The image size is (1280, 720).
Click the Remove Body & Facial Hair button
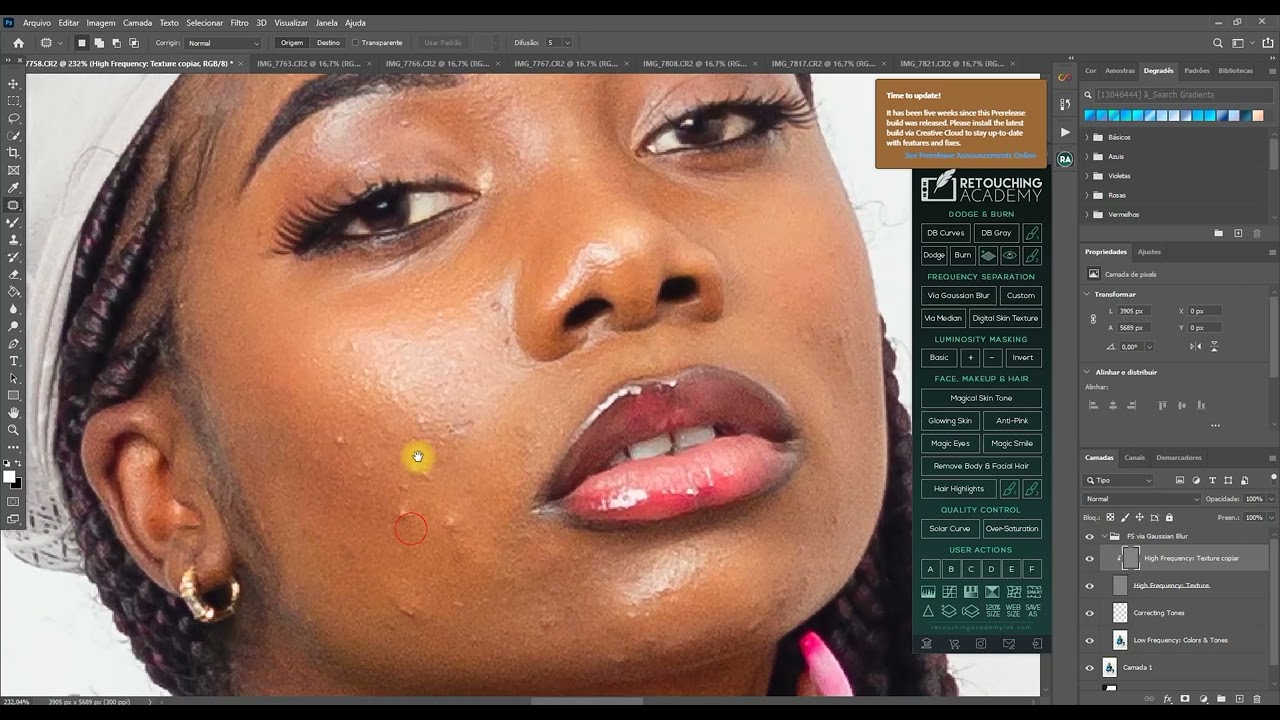pos(981,466)
